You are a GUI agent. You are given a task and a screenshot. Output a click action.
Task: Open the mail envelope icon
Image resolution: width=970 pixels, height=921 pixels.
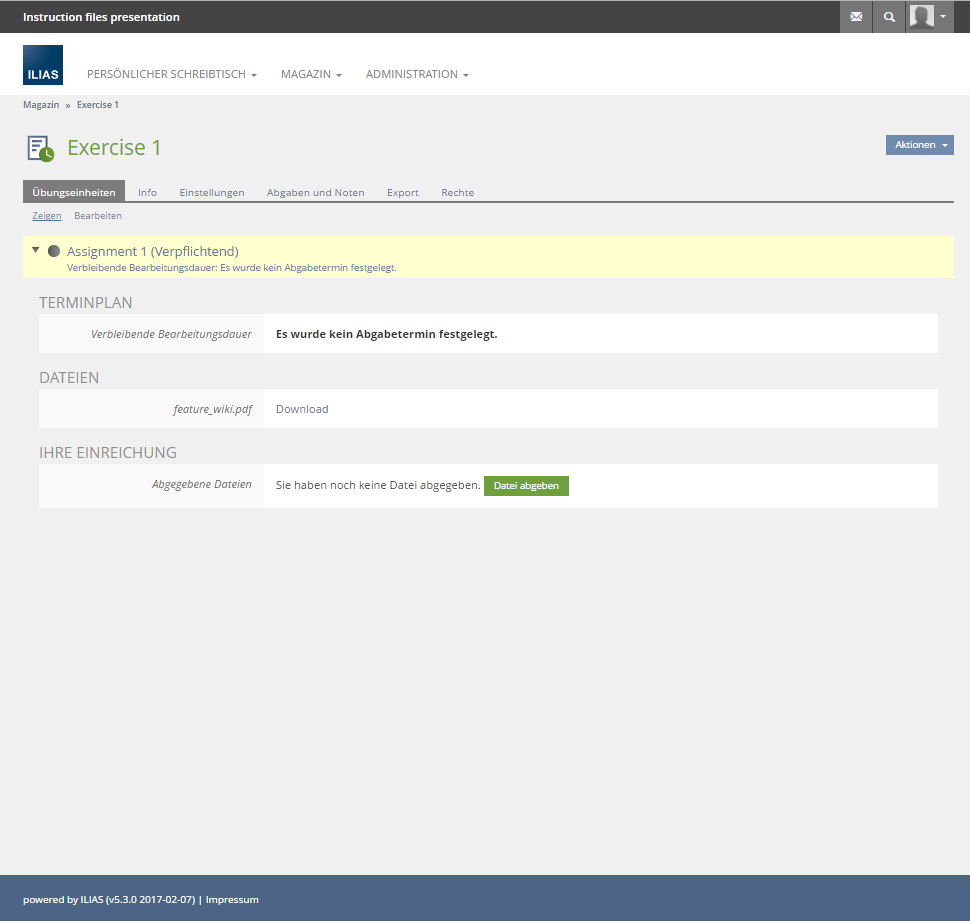tap(855, 17)
